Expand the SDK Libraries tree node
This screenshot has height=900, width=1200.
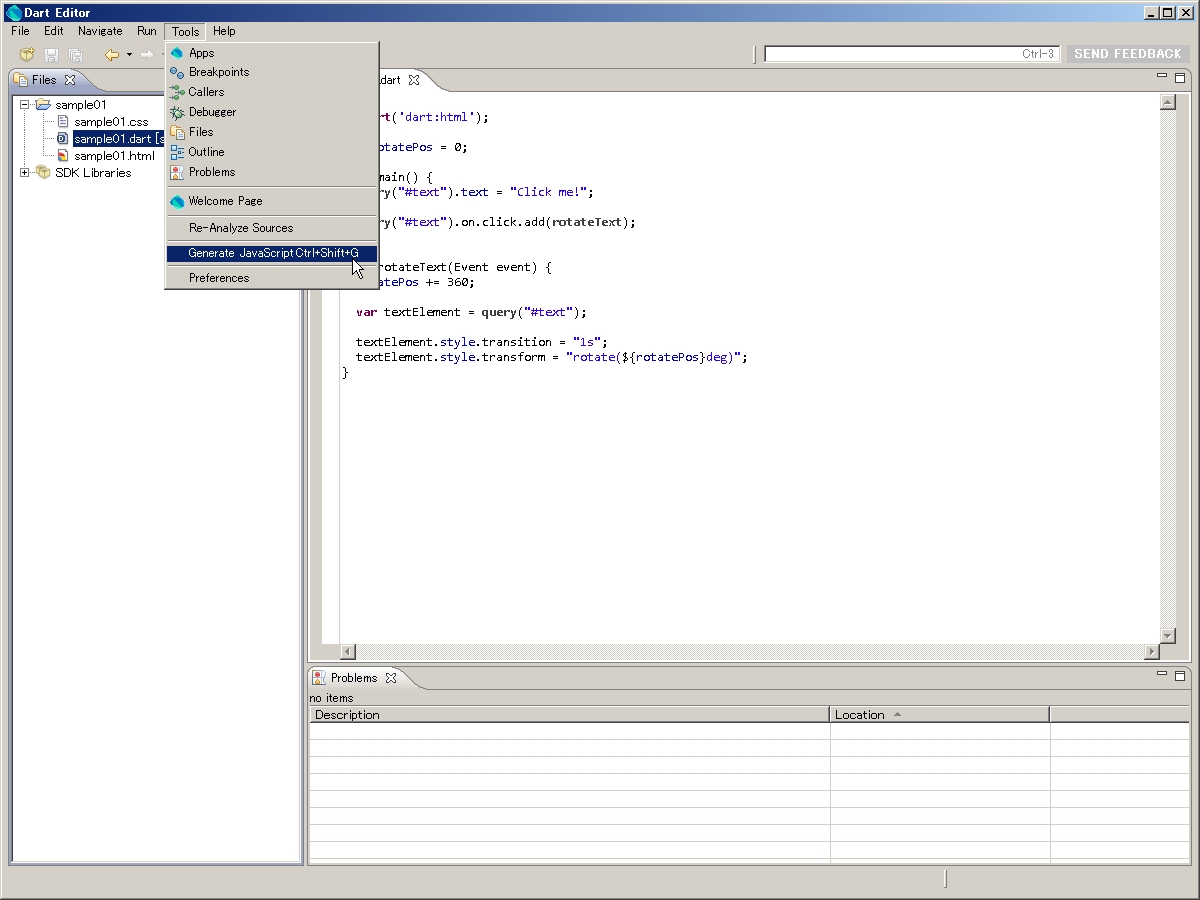tap(25, 173)
